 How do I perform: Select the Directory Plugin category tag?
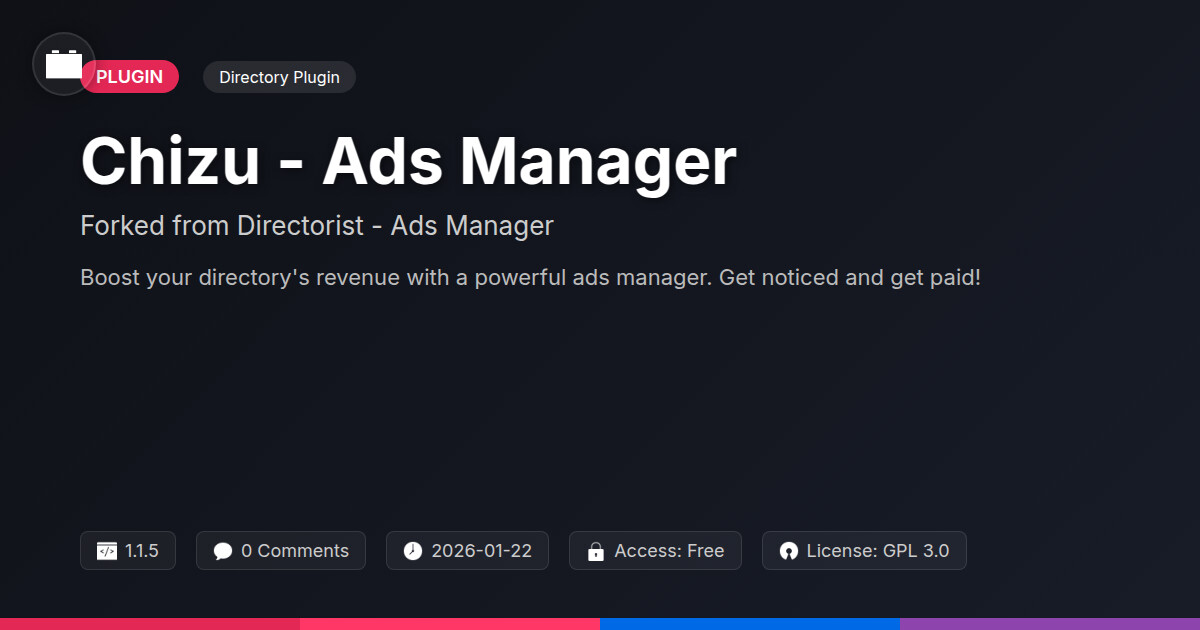click(x=279, y=77)
